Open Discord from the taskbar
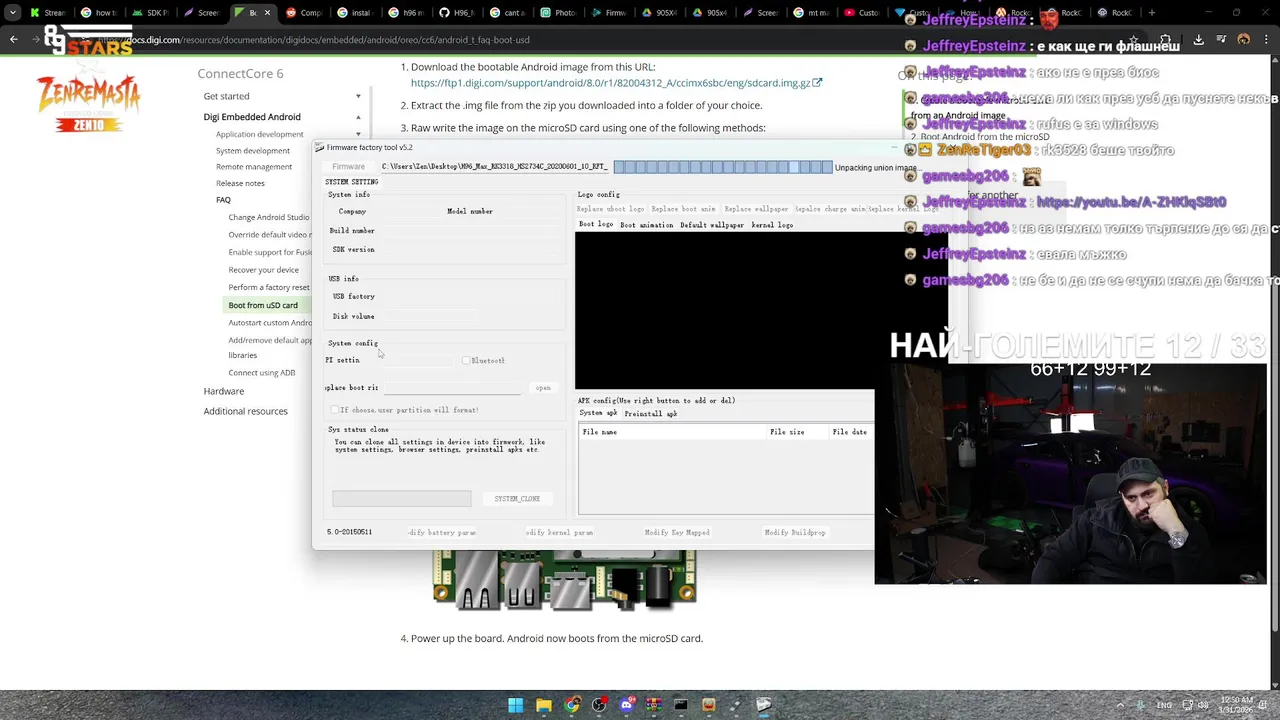This screenshot has height=720, width=1280. 627,705
